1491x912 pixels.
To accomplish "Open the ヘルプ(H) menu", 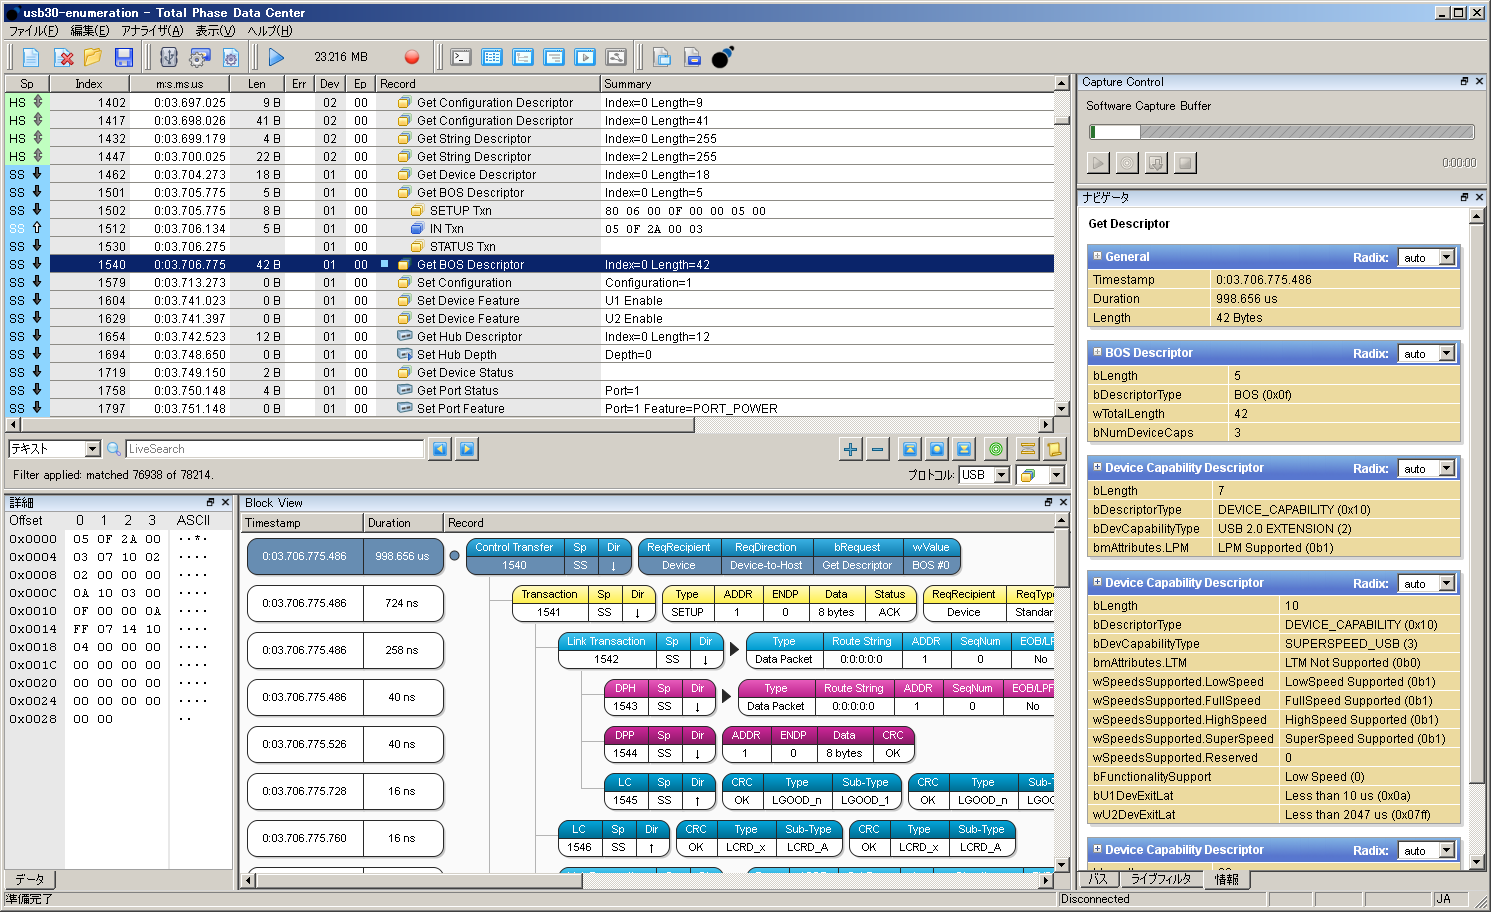I will 270,31.
